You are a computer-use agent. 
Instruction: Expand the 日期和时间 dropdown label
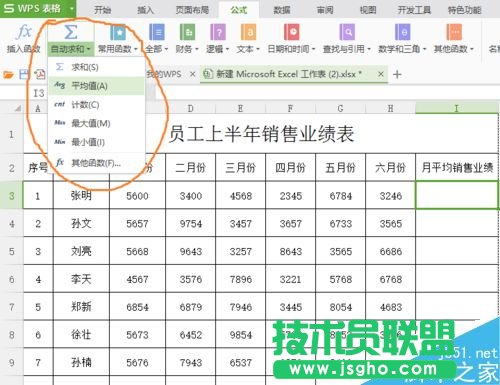pyautogui.click(x=292, y=49)
